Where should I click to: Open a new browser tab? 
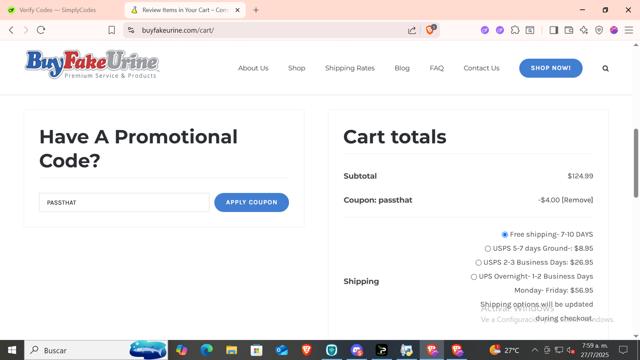[x=256, y=10]
